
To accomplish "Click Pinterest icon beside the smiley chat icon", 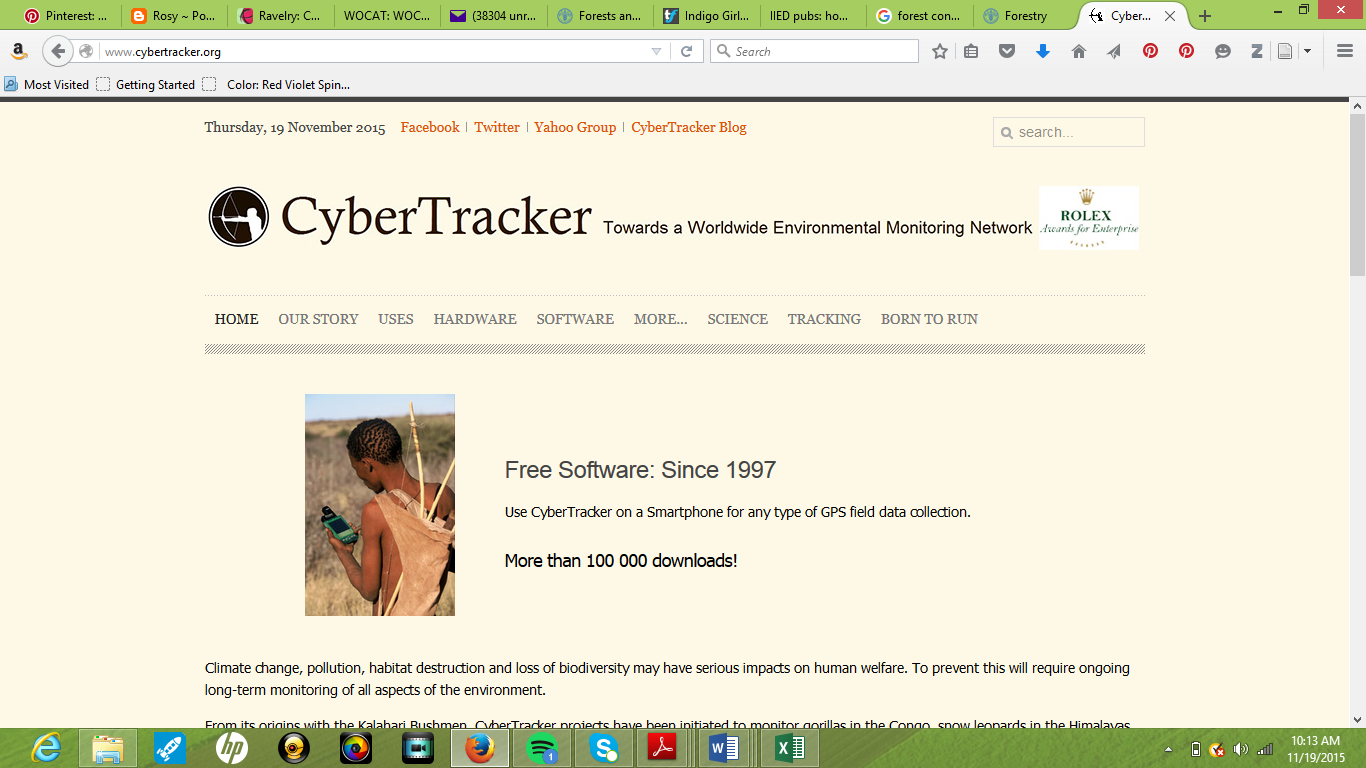I will [x=1186, y=51].
